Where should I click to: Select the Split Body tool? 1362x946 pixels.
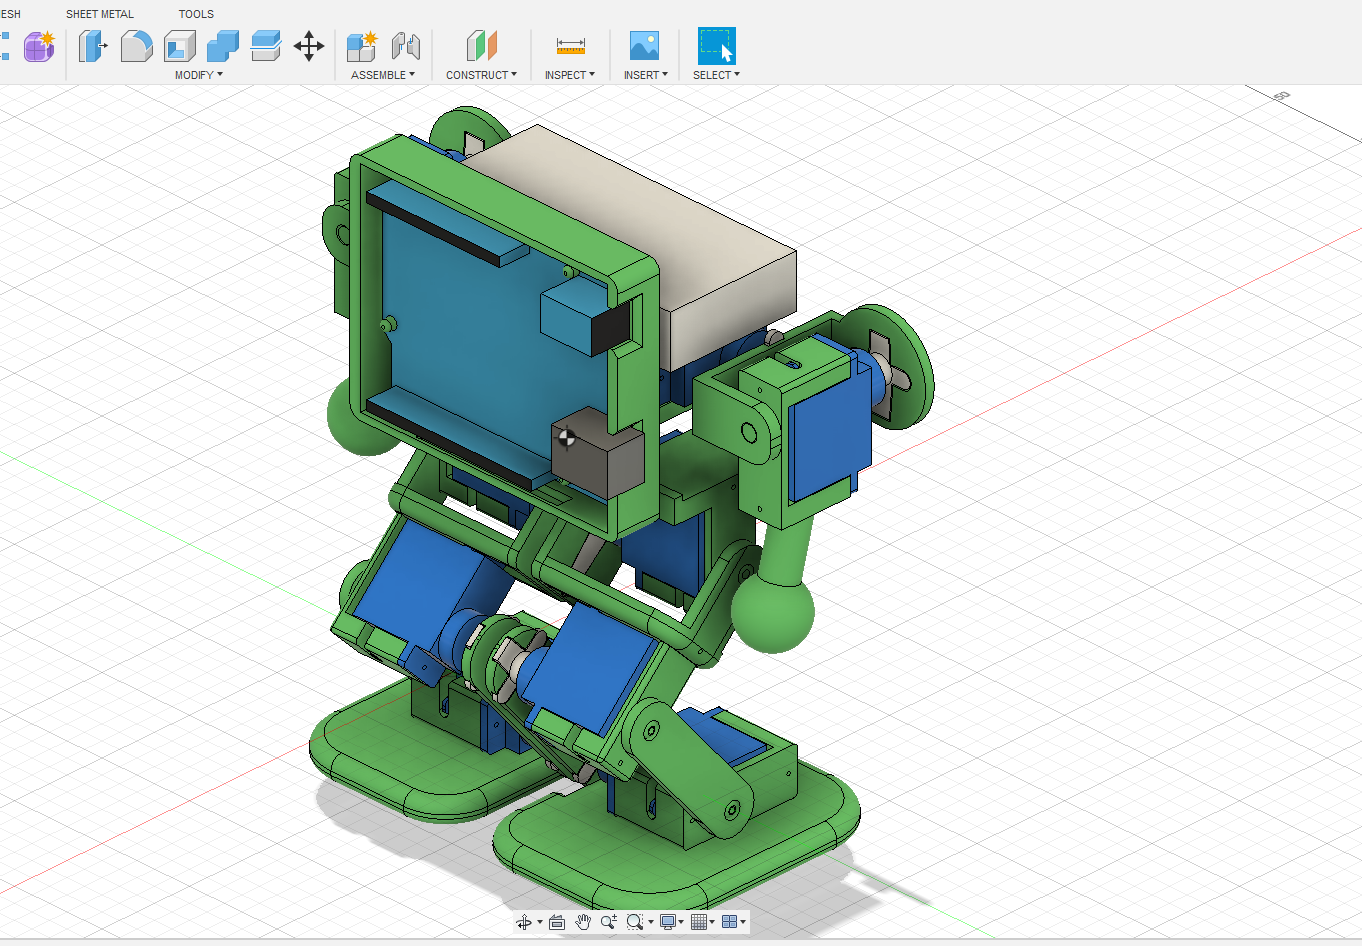point(265,46)
